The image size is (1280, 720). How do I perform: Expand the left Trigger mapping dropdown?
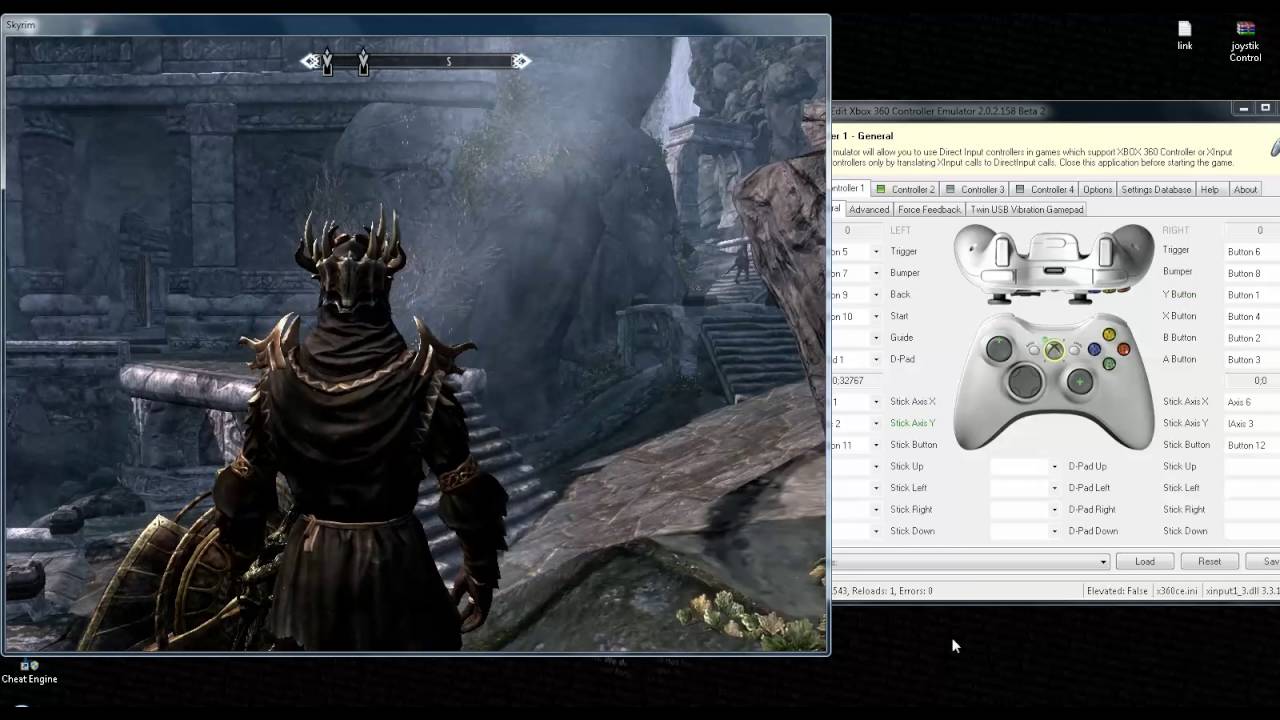click(x=876, y=252)
